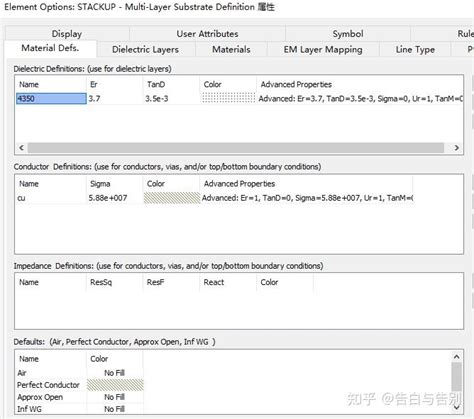Viewport: 474px width, 419px height.
Task: Select the 4350 dielectric name cell
Action: [x=51, y=99]
